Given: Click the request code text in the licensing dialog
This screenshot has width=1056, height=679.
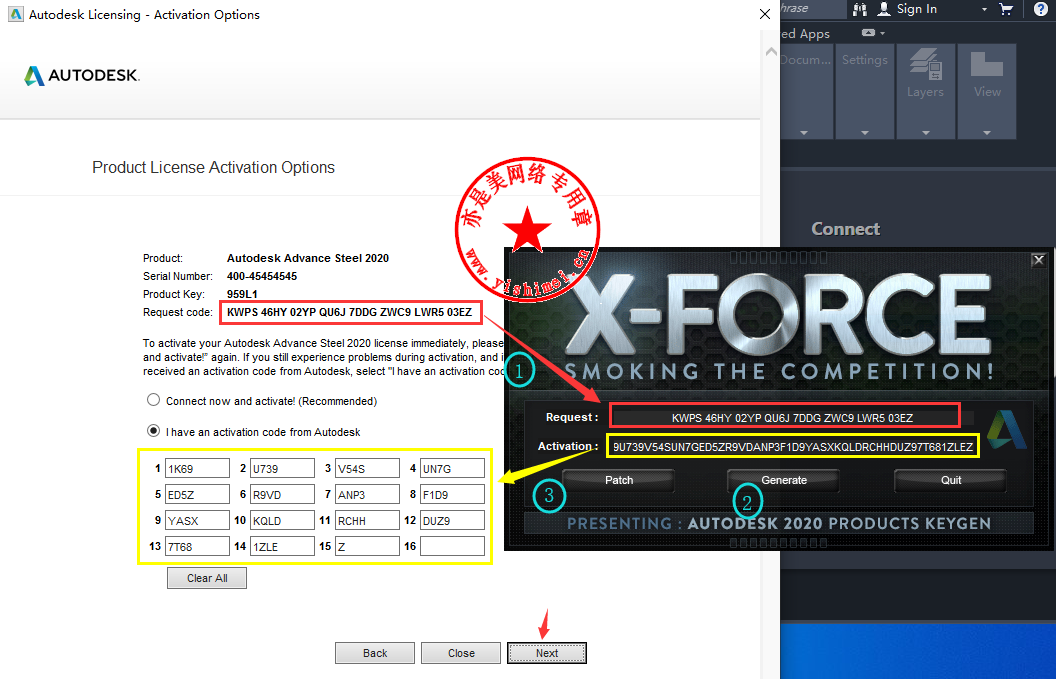Looking at the screenshot, I should pyautogui.click(x=350, y=312).
